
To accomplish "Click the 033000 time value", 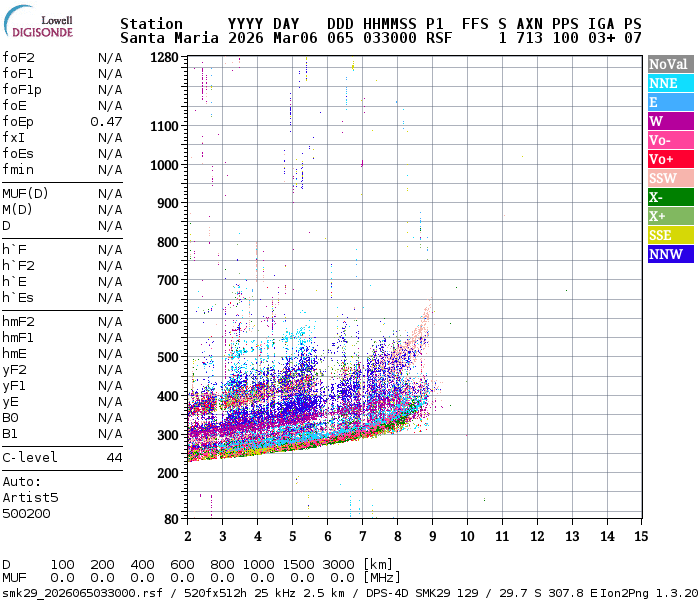I will (x=390, y=38).
